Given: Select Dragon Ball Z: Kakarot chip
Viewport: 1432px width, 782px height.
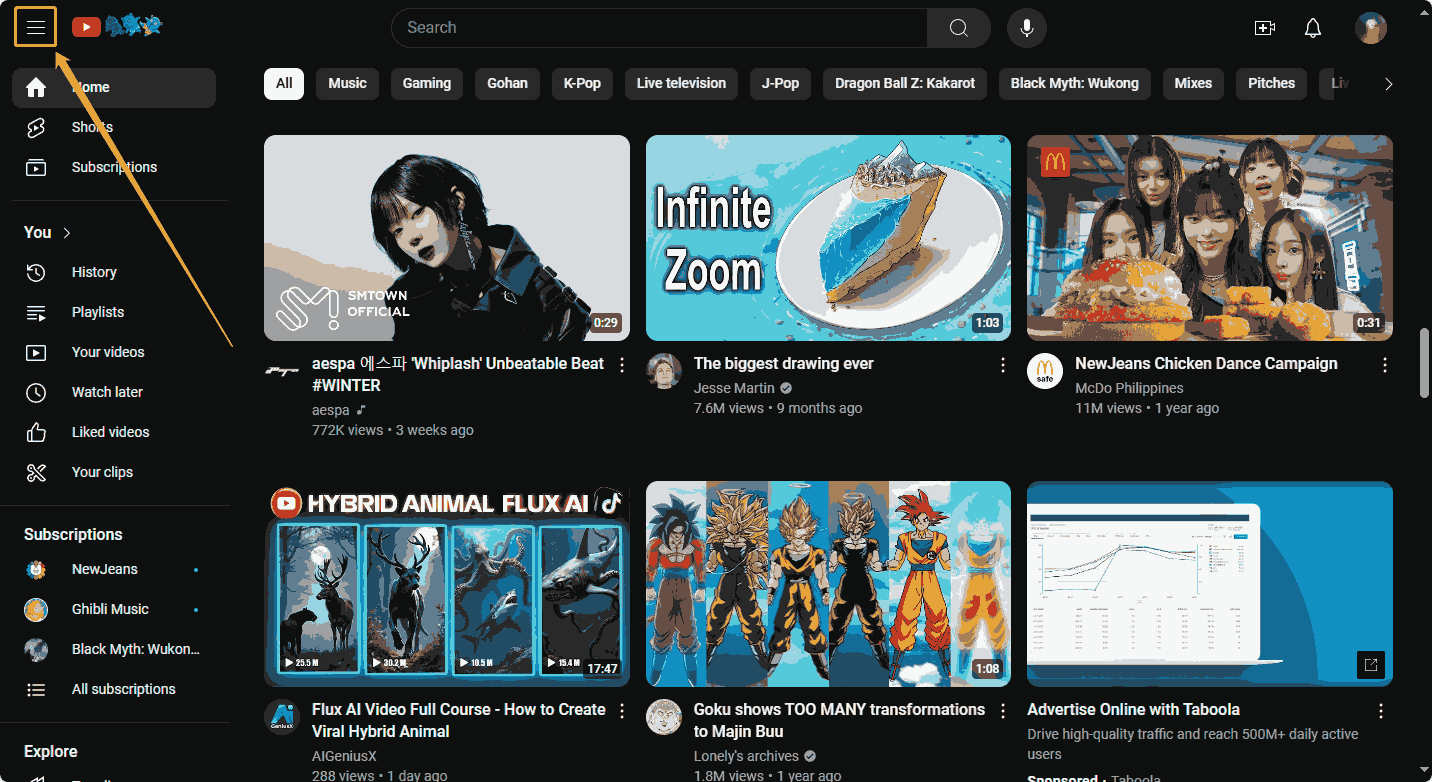Looking at the screenshot, I should 905,84.
